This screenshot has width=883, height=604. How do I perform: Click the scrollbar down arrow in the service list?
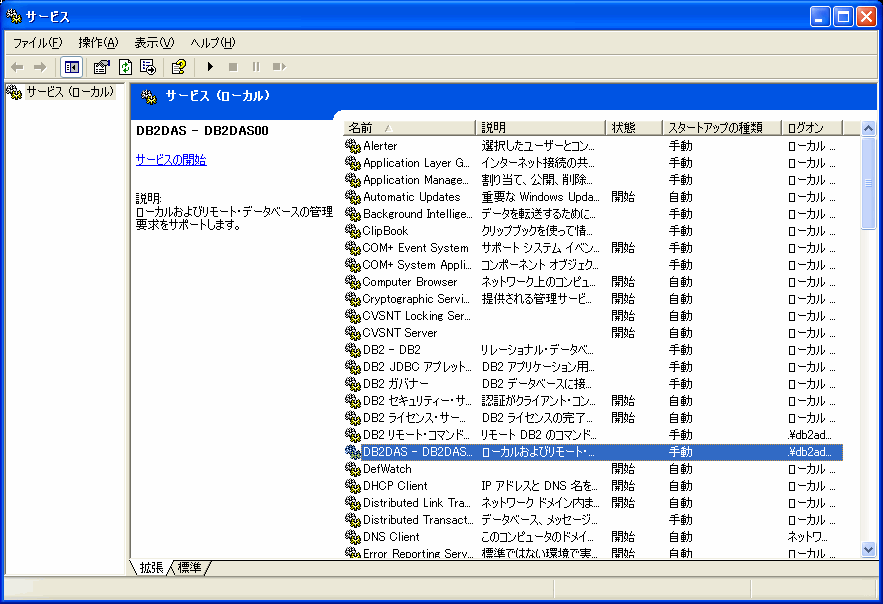coord(868,549)
